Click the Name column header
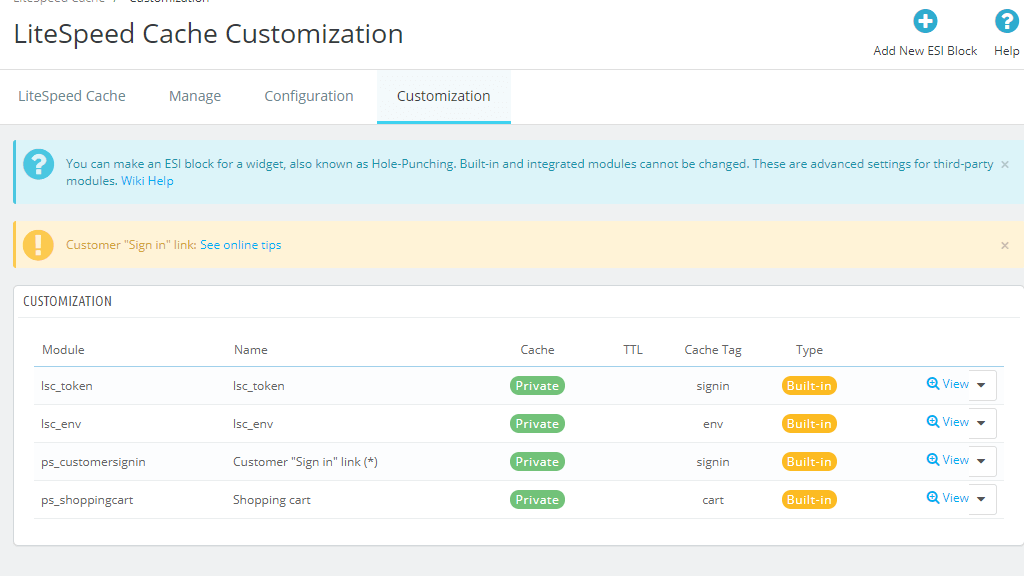Image resolution: width=1024 pixels, height=576 pixels. (x=251, y=350)
